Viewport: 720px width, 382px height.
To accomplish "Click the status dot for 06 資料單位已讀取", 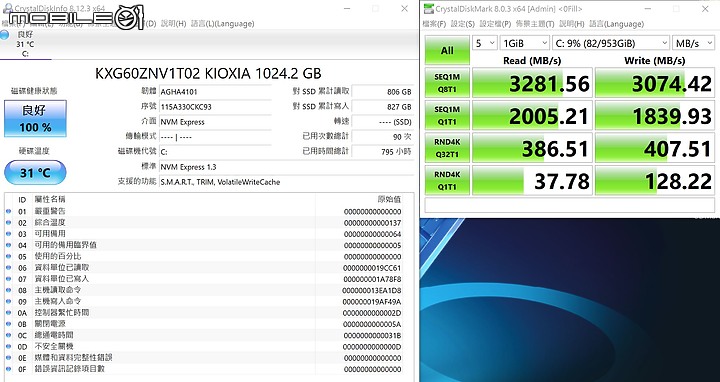I will point(8,268).
